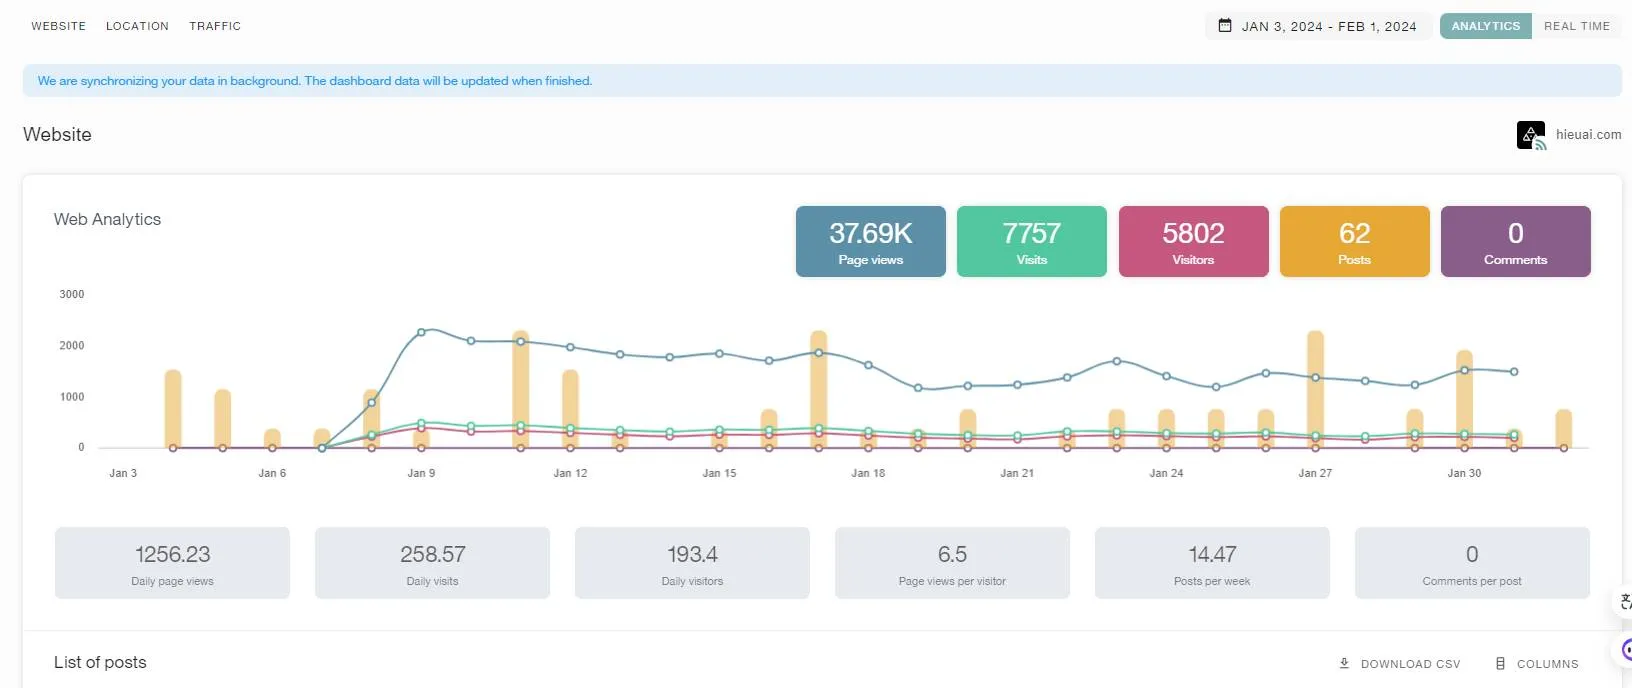This screenshot has height=688, width=1632.
Task: Click the download arrow icon
Action: tap(1344, 663)
